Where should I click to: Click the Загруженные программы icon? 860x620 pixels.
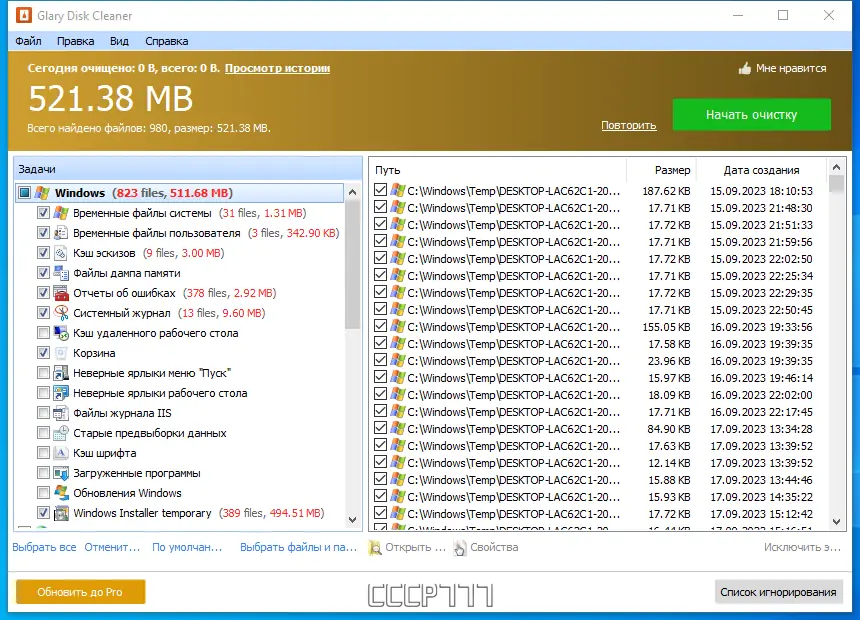pyautogui.click(x=61, y=473)
